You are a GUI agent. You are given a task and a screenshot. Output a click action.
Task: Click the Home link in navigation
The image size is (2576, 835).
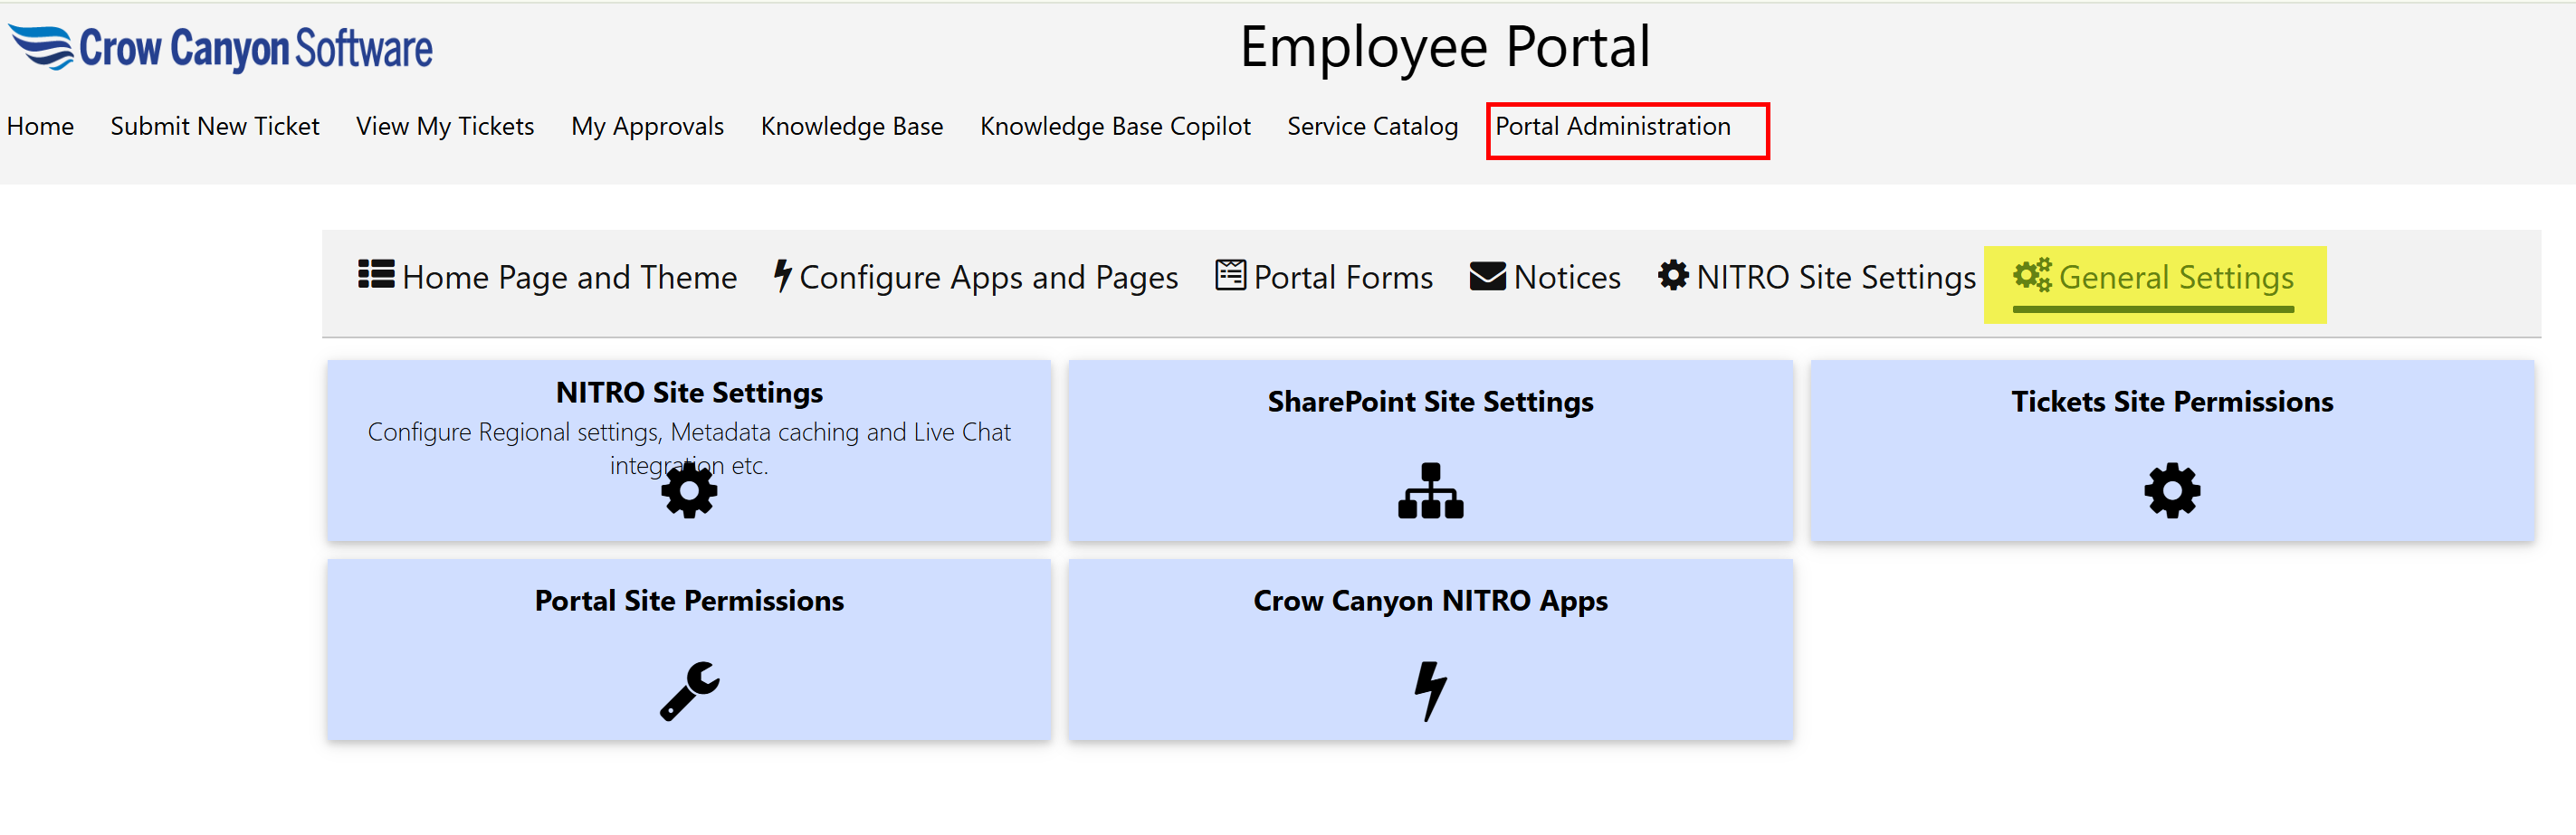point(40,127)
